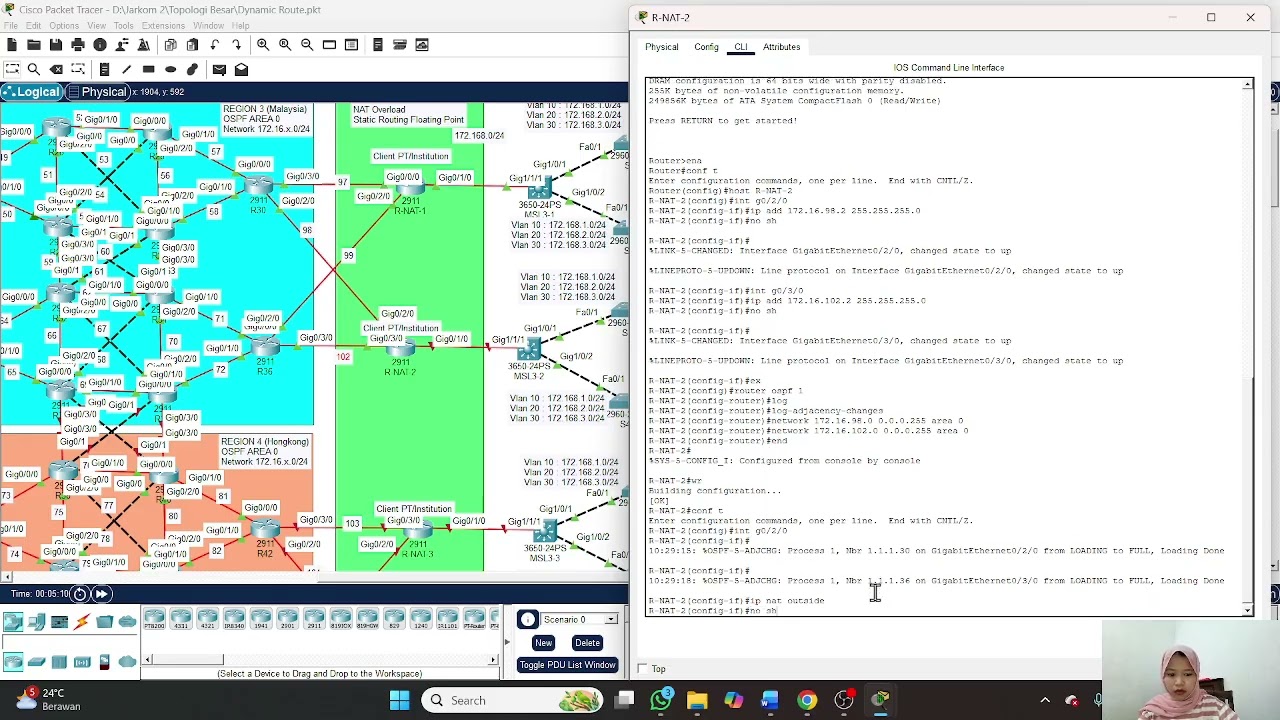Open the Network Information icon
1280x720 pixels.
[x=99, y=45]
